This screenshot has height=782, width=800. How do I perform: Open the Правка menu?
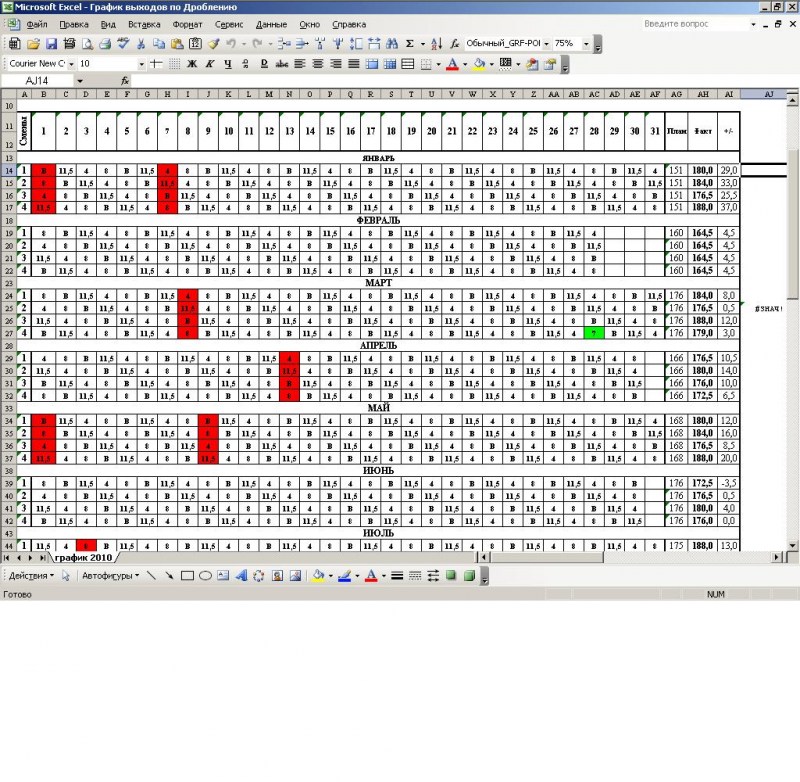(74, 24)
